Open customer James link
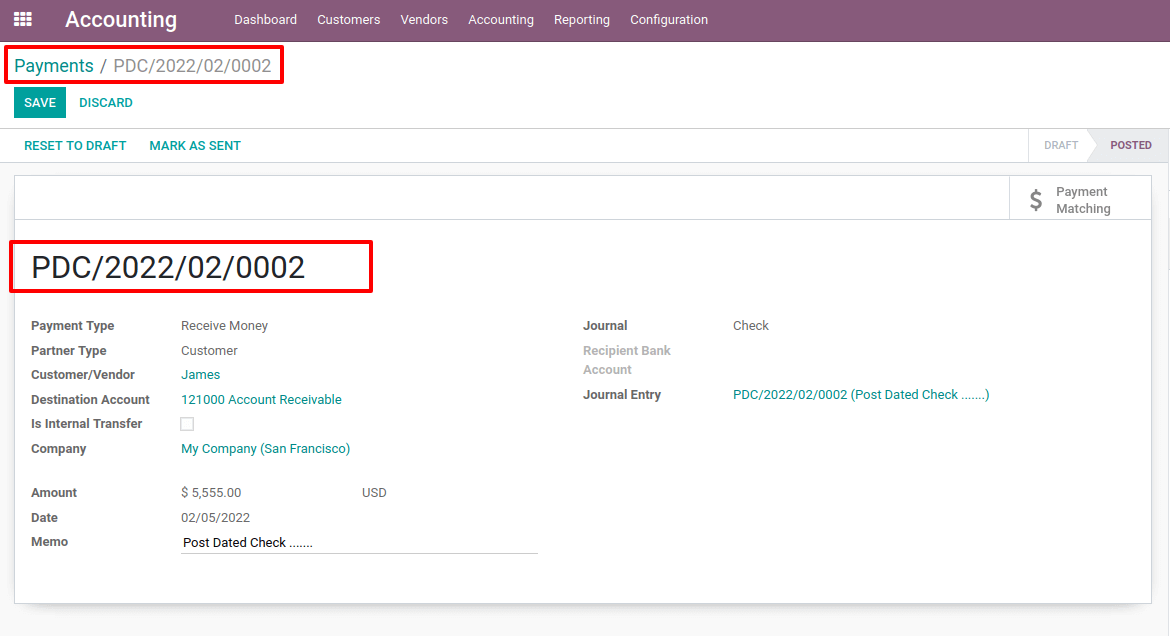 click(201, 375)
